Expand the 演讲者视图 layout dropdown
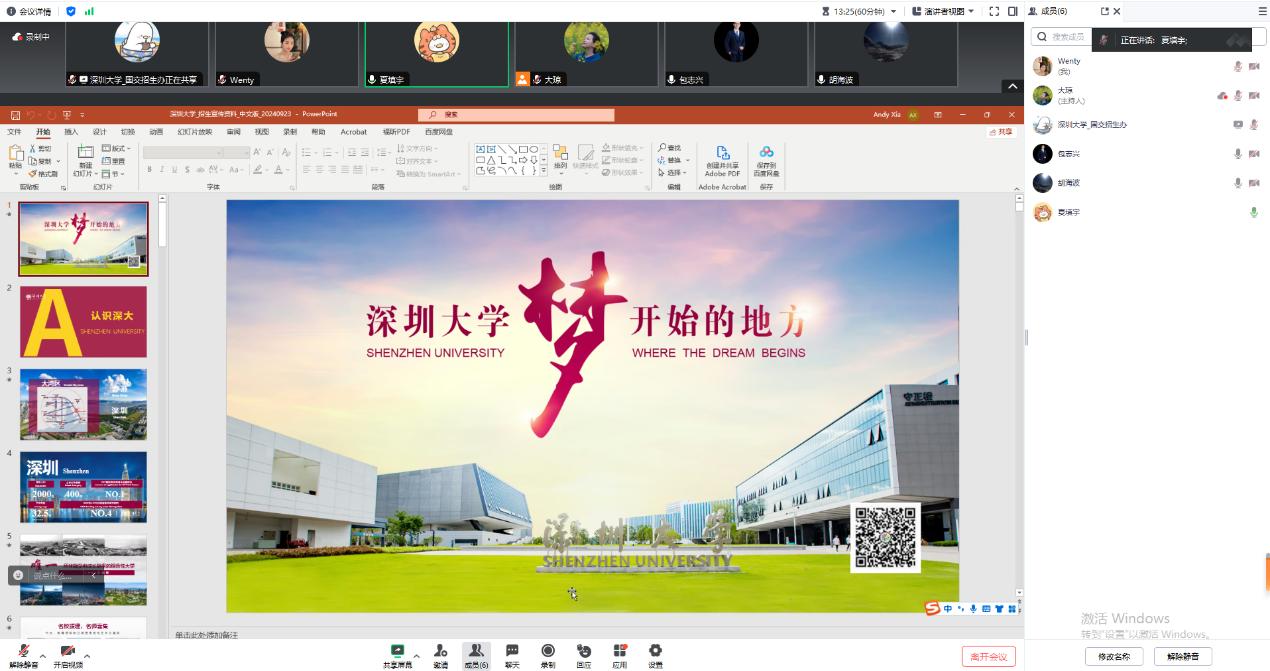 click(x=943, y=11)
